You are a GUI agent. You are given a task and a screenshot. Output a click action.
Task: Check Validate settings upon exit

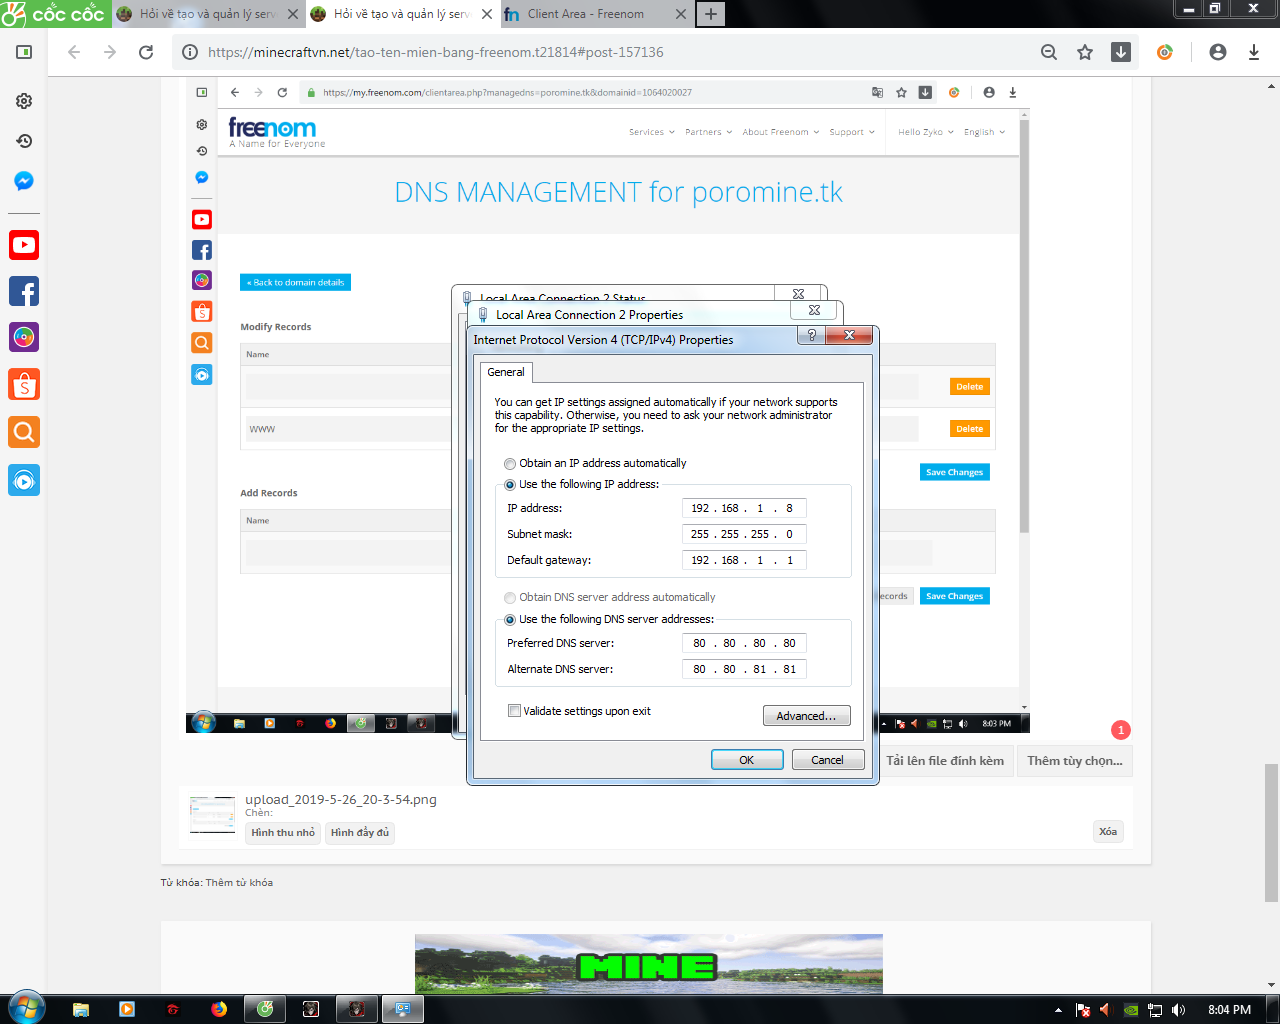(579, 711)
